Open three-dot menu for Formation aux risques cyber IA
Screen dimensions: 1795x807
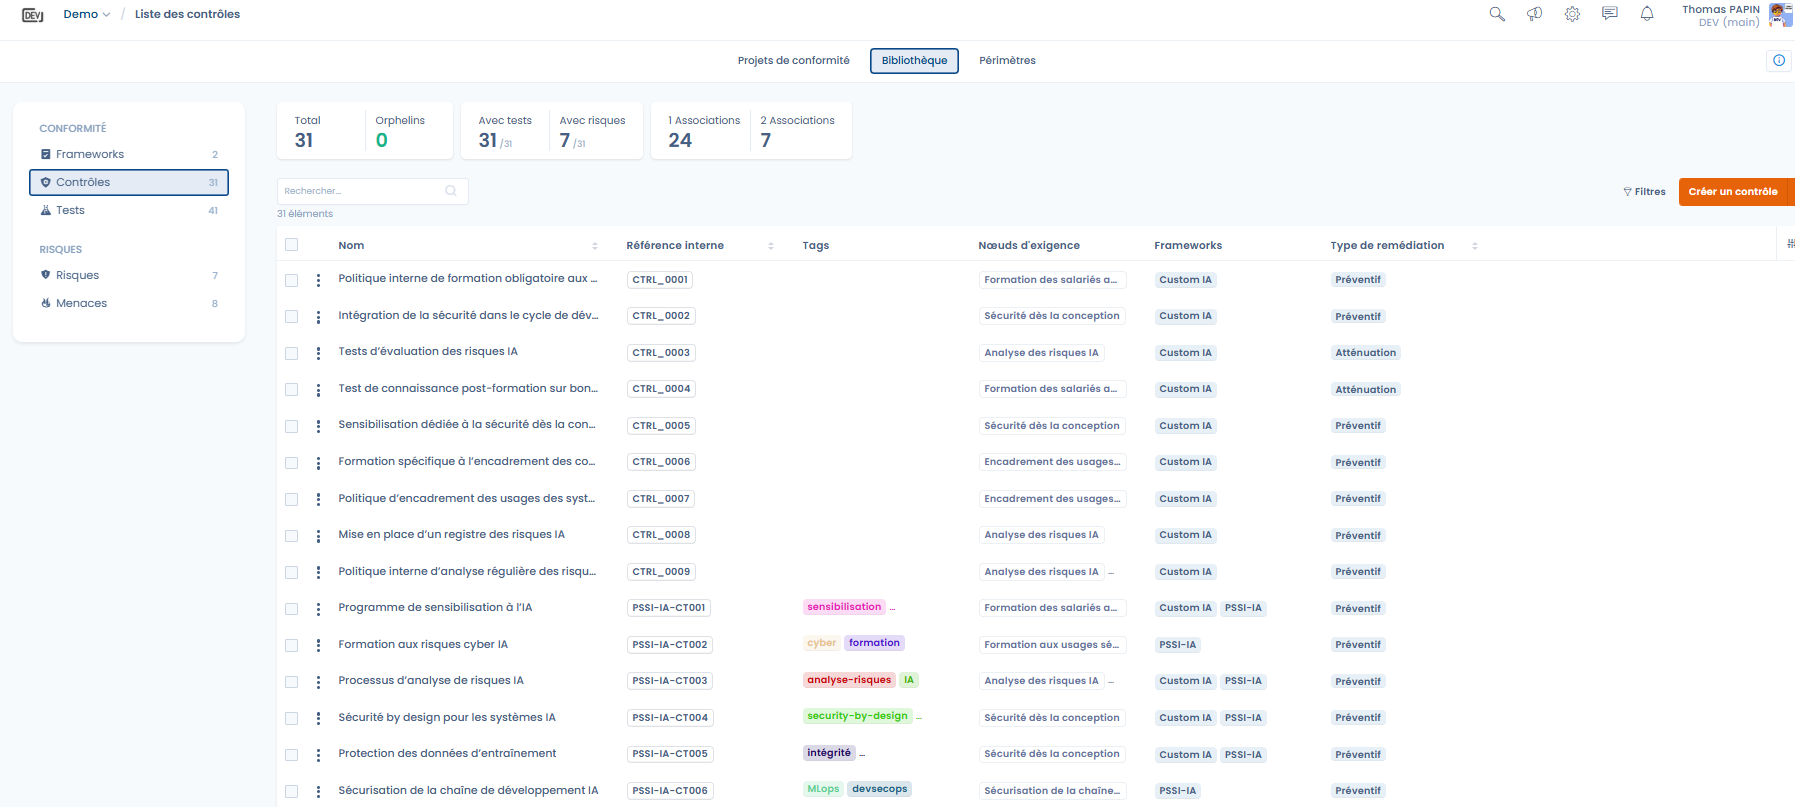tap(318, 645)
